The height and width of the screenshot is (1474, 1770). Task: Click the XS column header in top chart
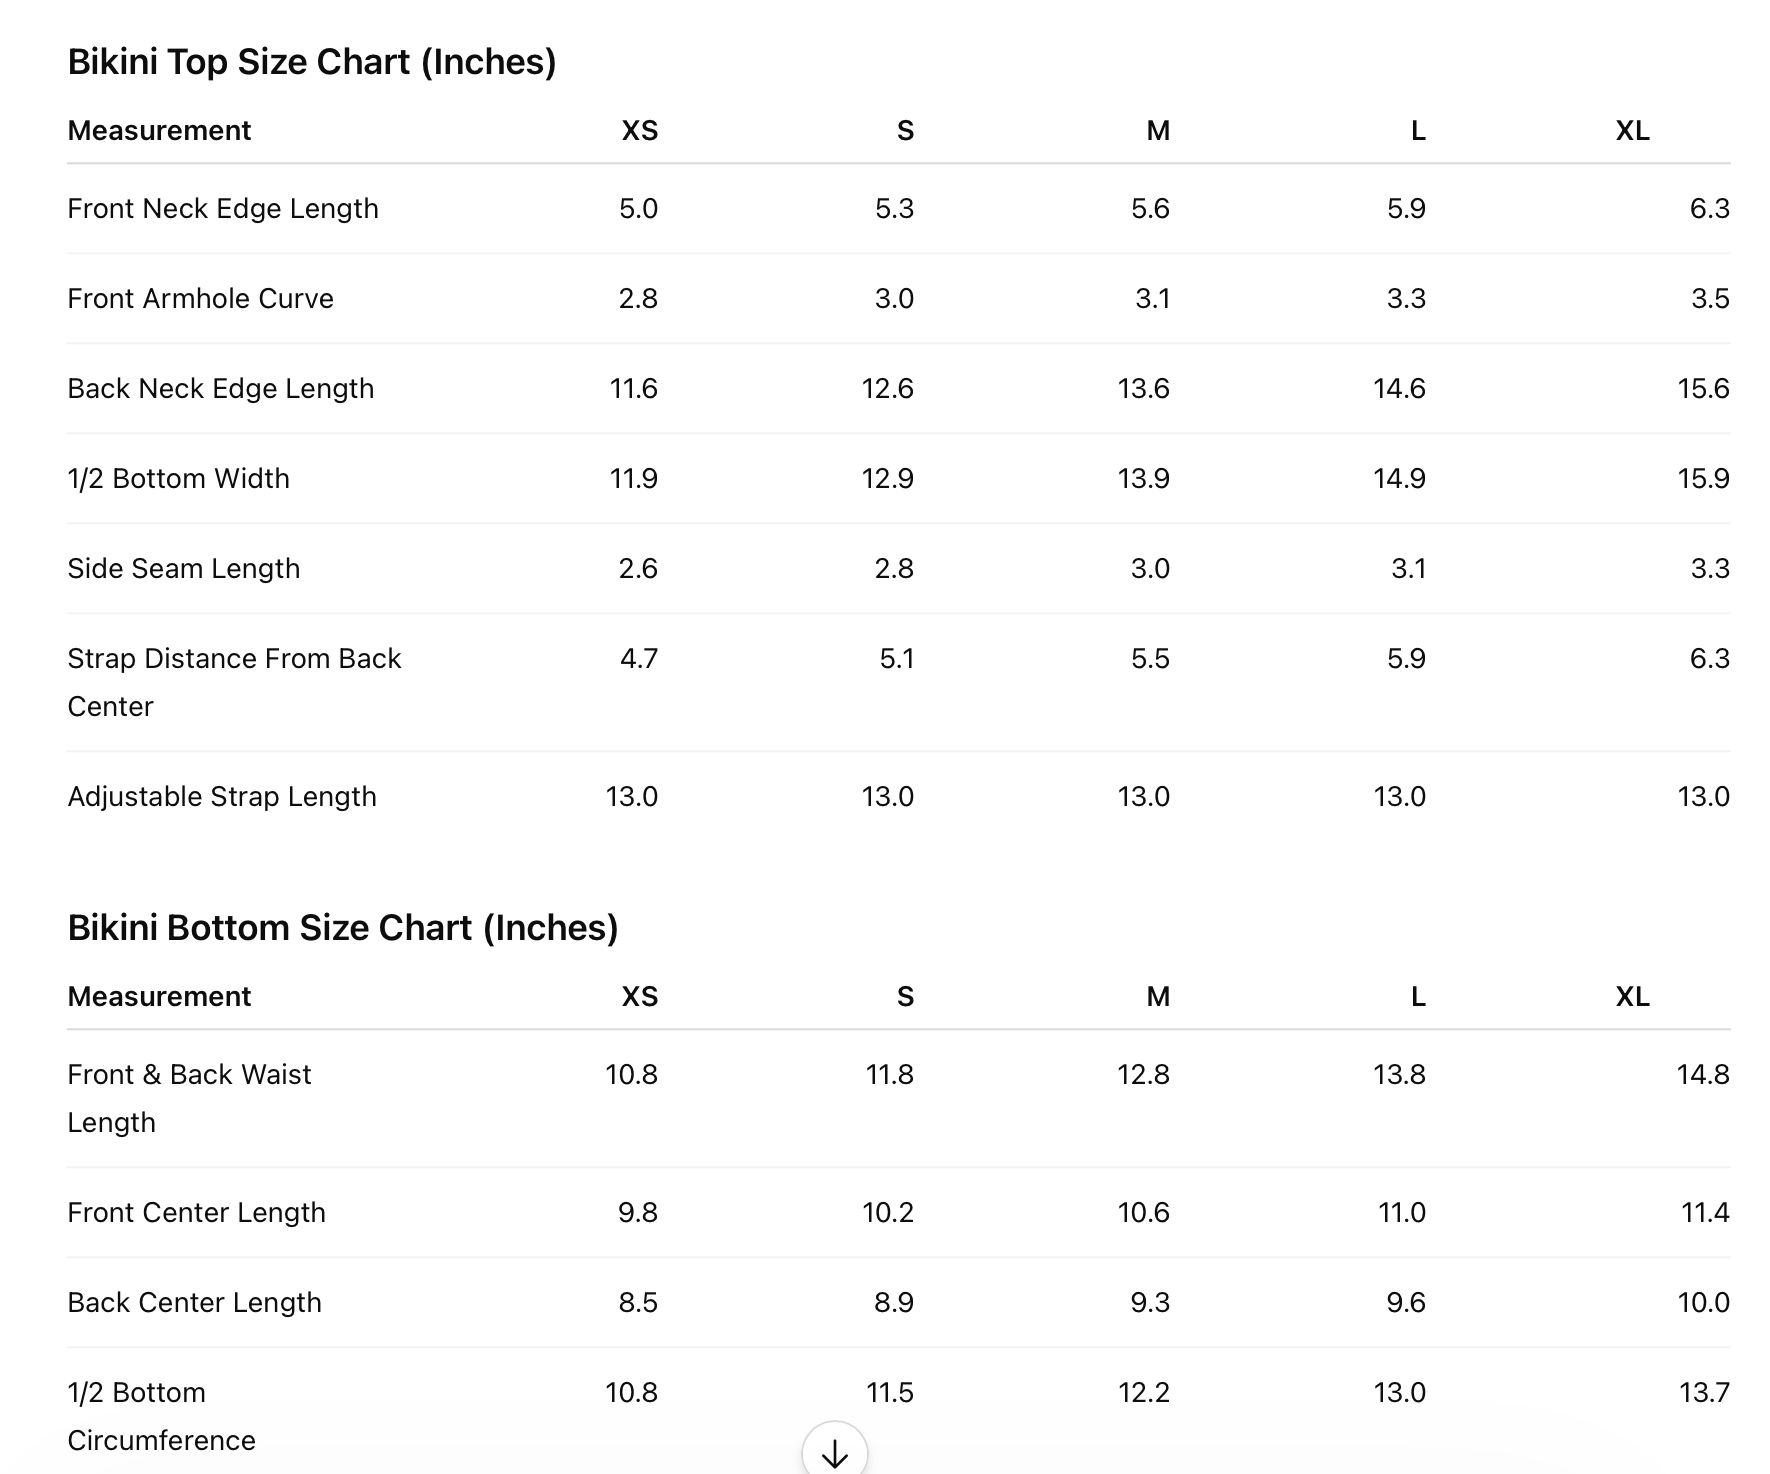(640, 131)
